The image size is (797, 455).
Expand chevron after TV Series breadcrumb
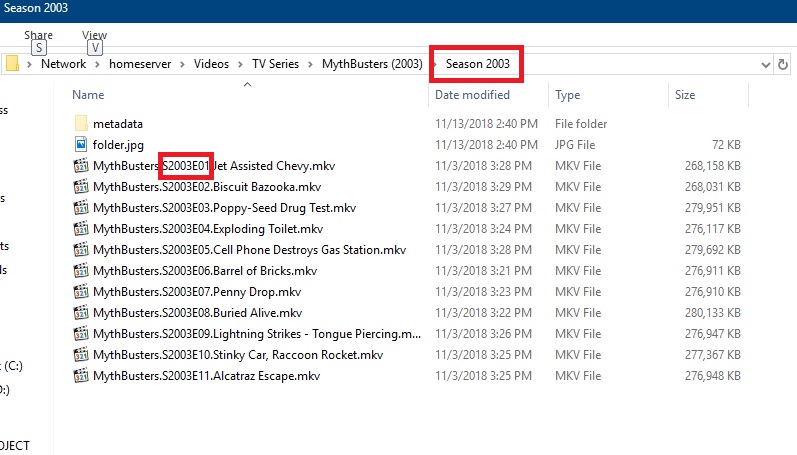click(x=310, y=64)
